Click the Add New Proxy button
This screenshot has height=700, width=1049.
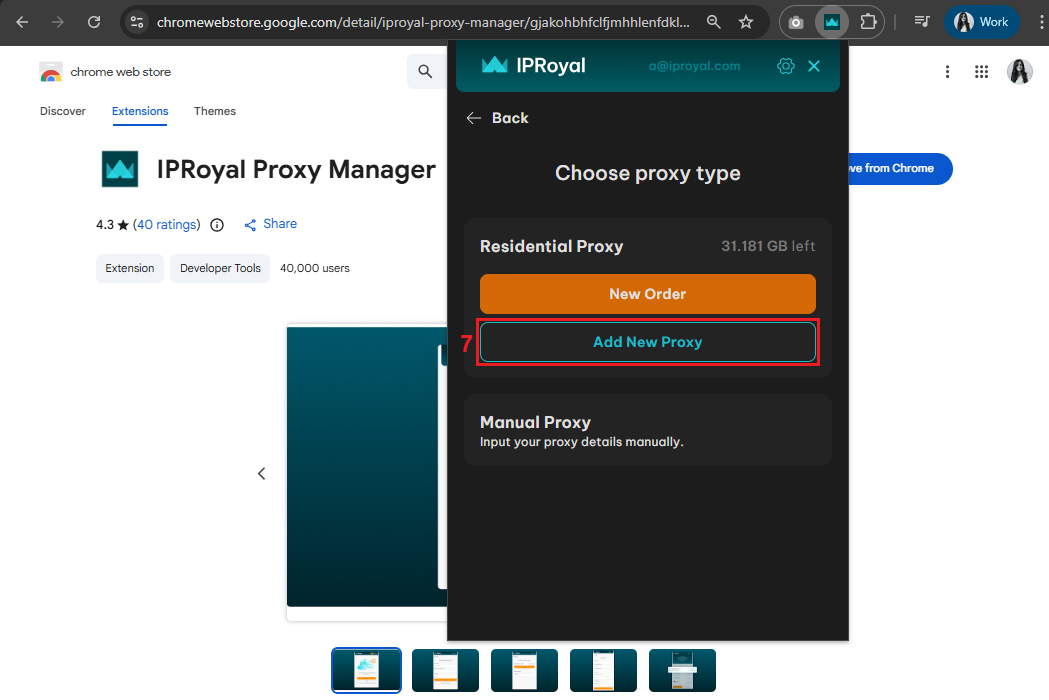[648, 342]
